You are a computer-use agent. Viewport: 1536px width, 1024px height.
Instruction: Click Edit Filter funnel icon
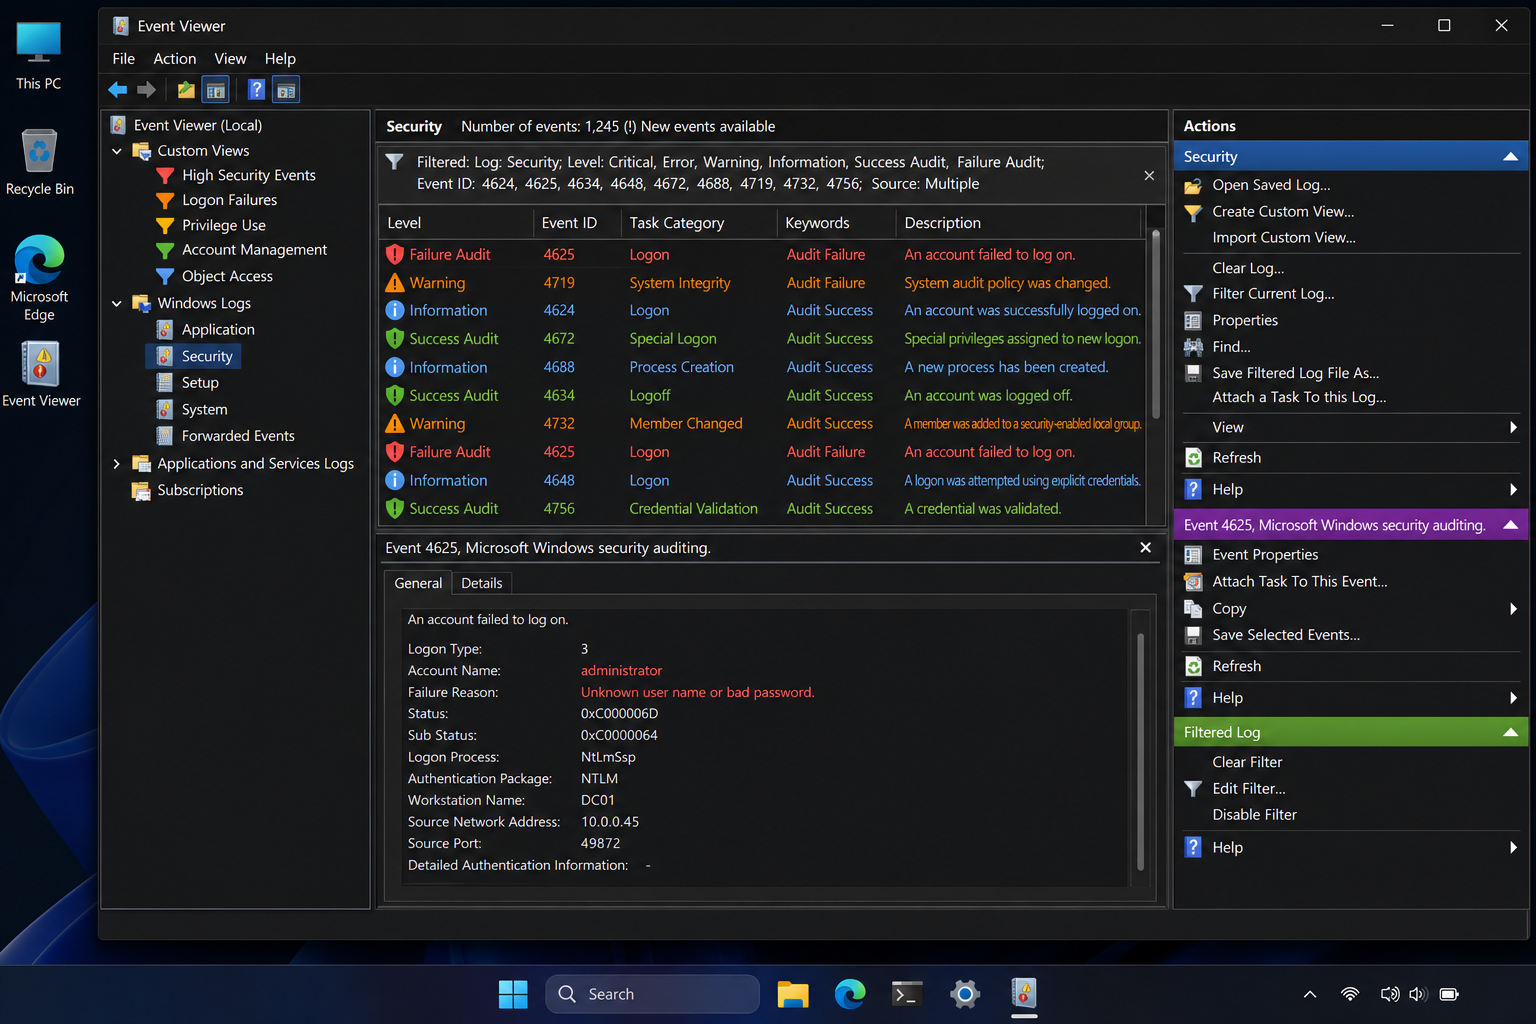point(1193,789)
